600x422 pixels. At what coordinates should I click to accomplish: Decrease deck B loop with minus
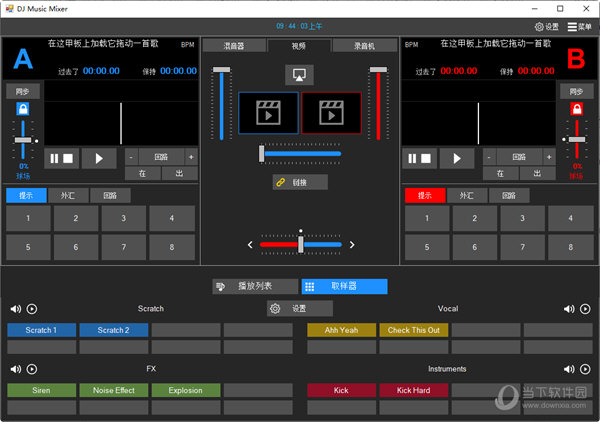489,157
